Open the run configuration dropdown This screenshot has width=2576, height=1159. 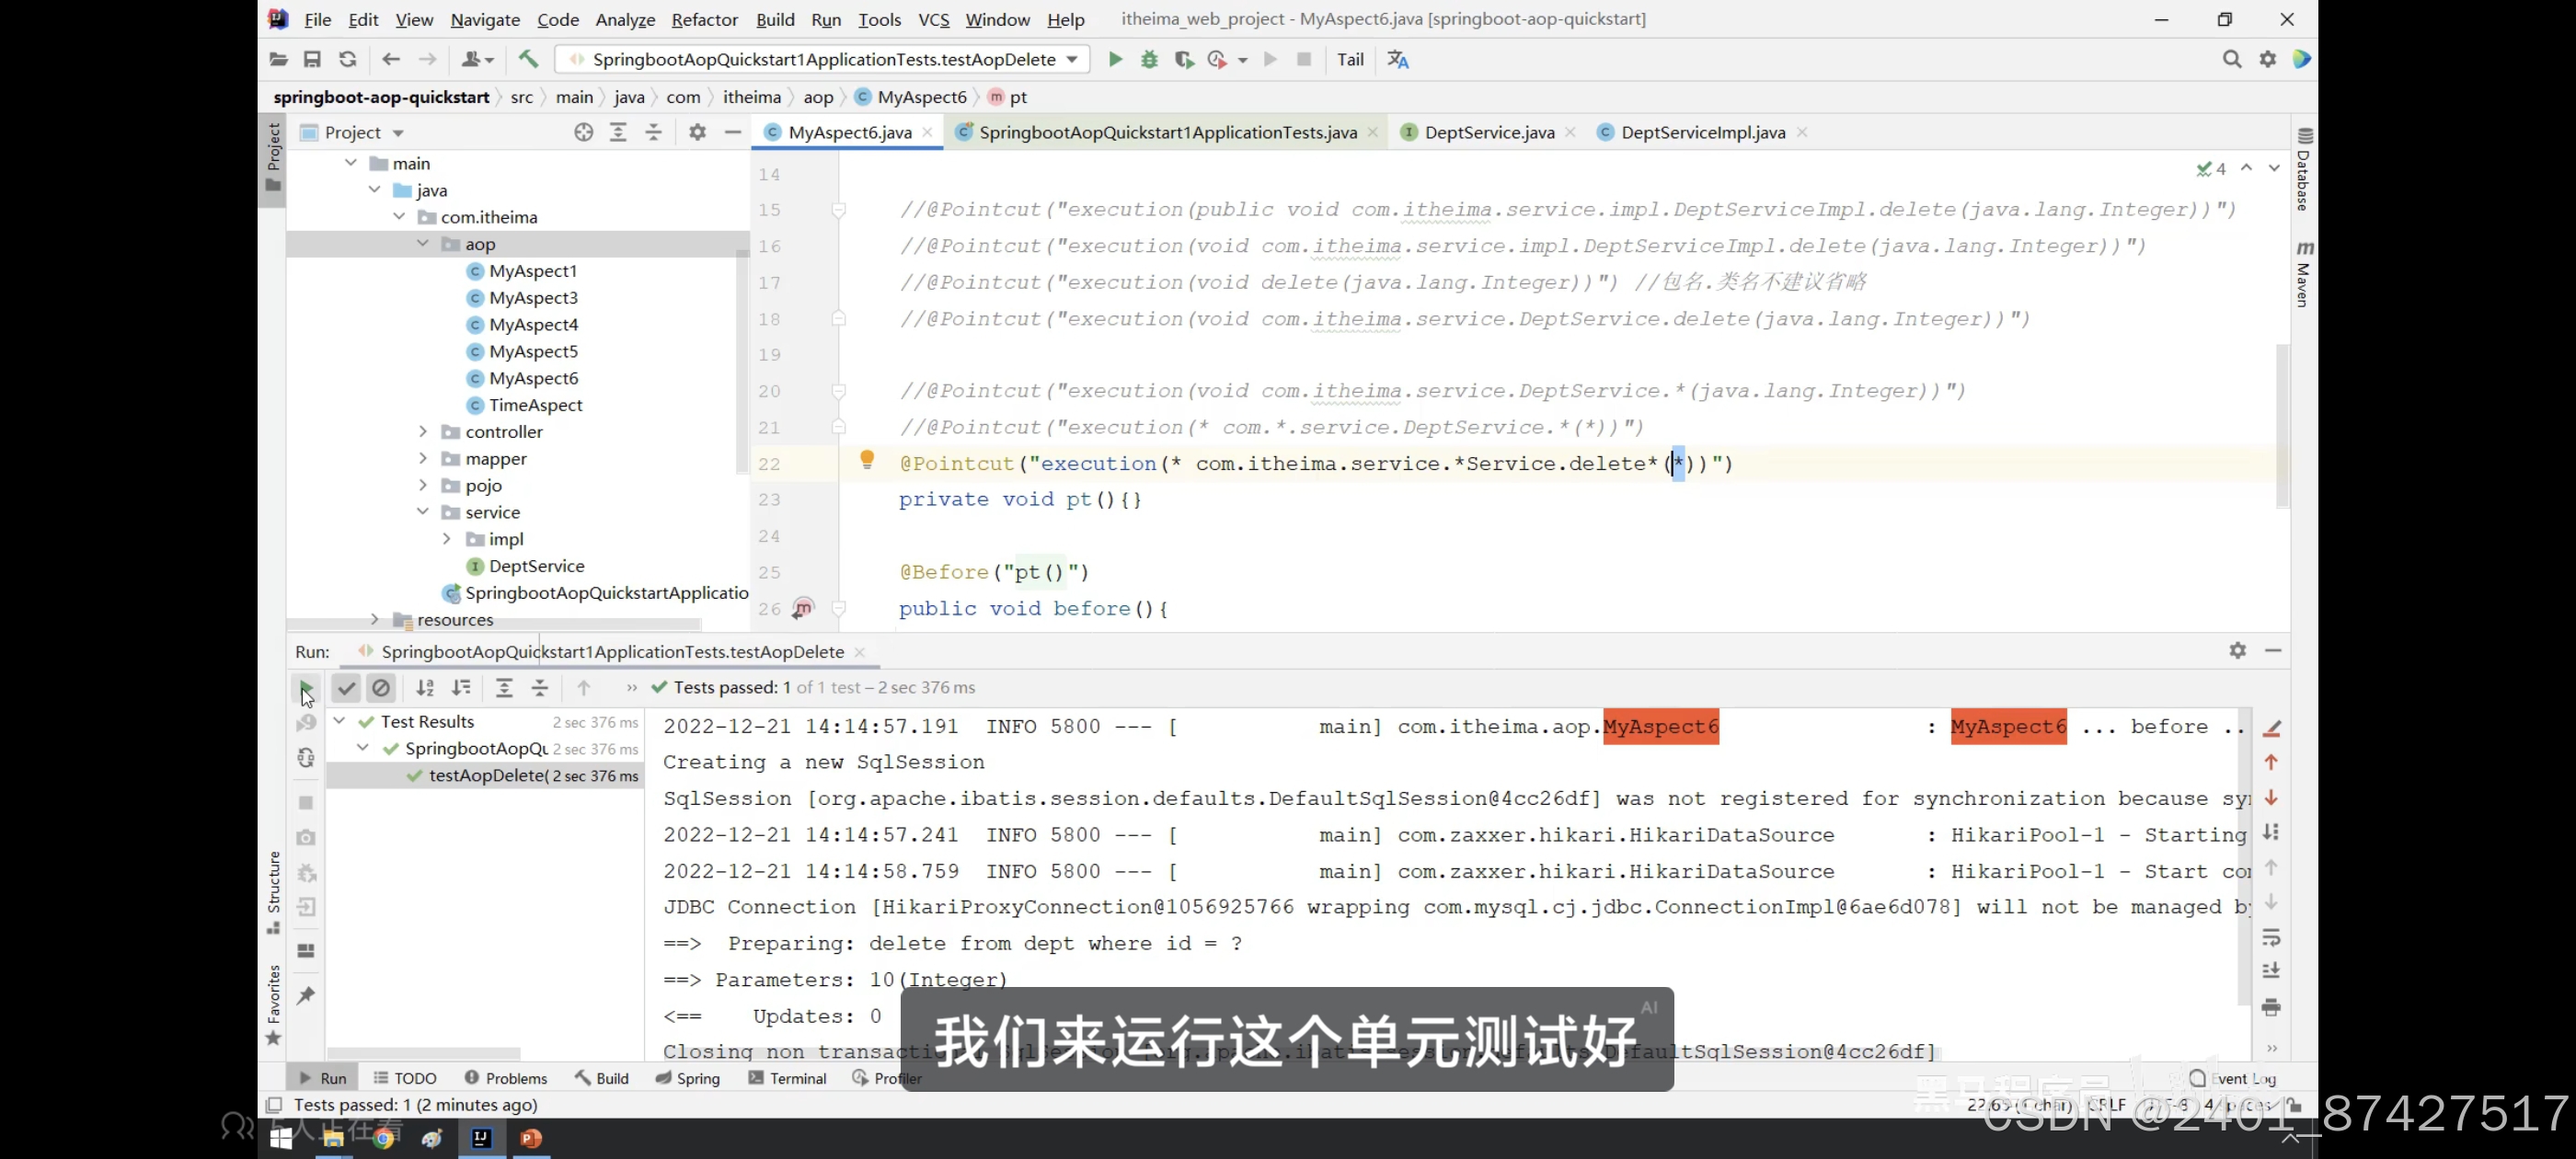point(1072,60)
